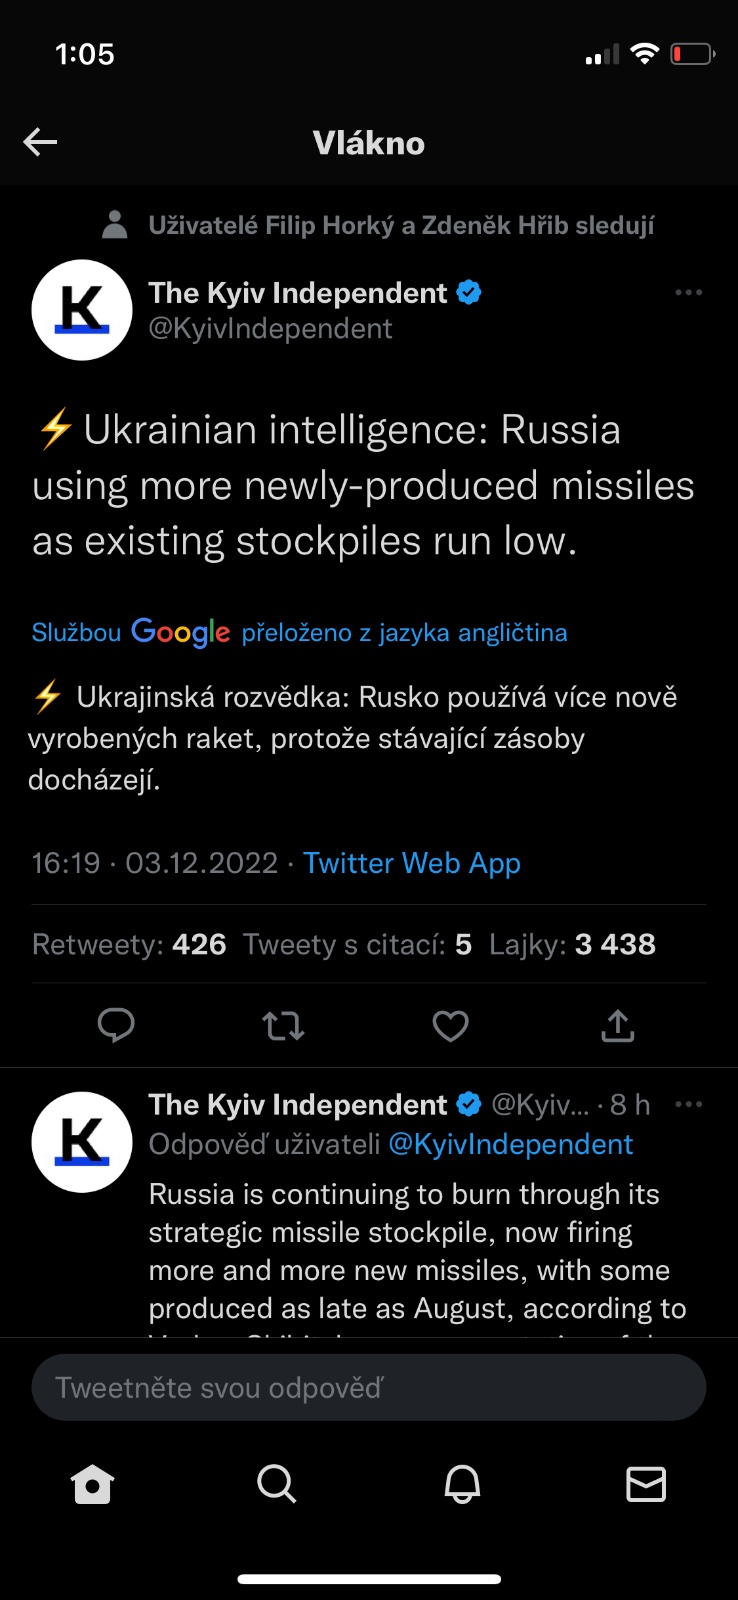Open the Notifications bell tab
This screenshot has width=738, height=1600.
point(462,1485)
